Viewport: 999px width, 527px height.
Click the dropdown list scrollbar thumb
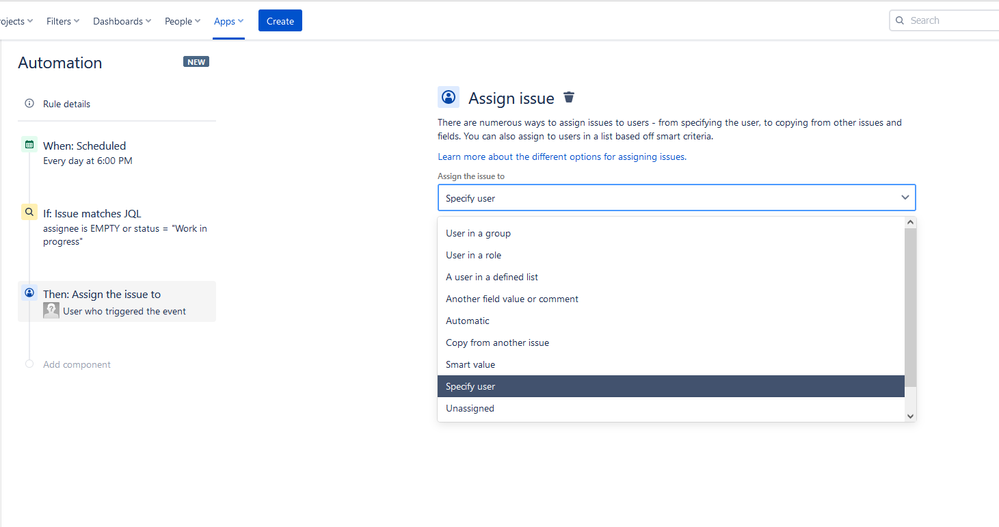pyautogui.click(x=910, y=307)
